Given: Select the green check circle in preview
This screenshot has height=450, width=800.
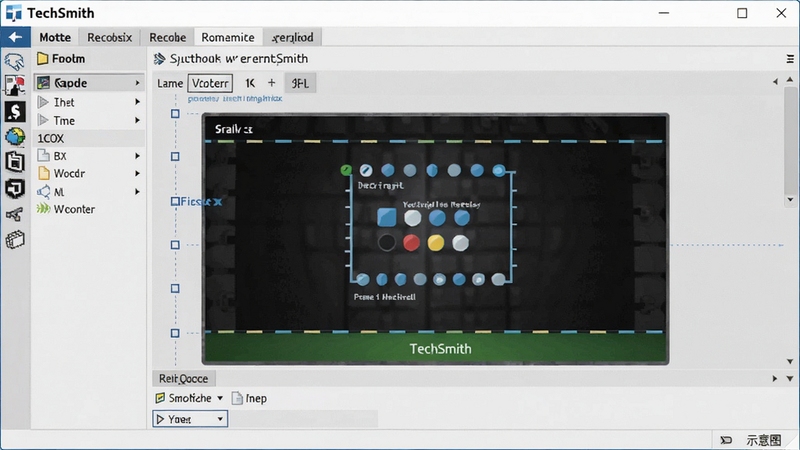Looking at the screenshot, I should tap(346, 169).
